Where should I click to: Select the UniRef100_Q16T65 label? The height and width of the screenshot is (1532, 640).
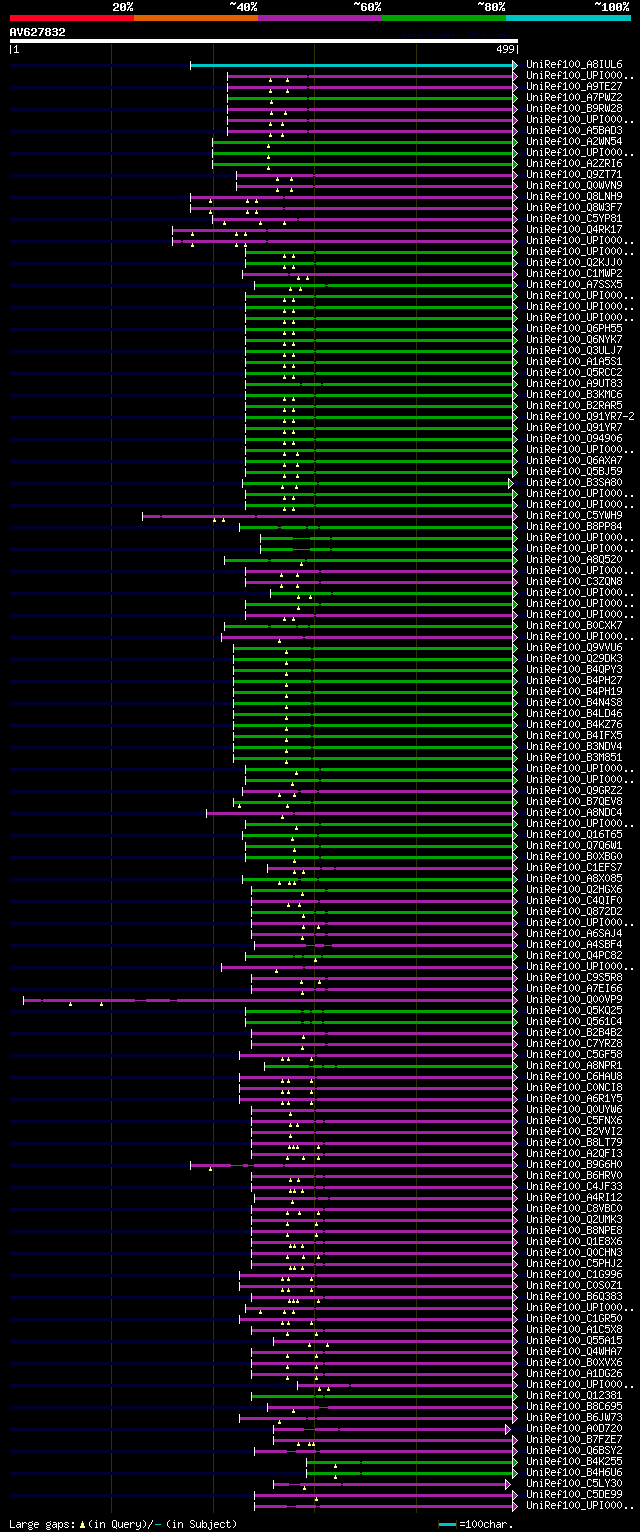click(x=574, y=835)
